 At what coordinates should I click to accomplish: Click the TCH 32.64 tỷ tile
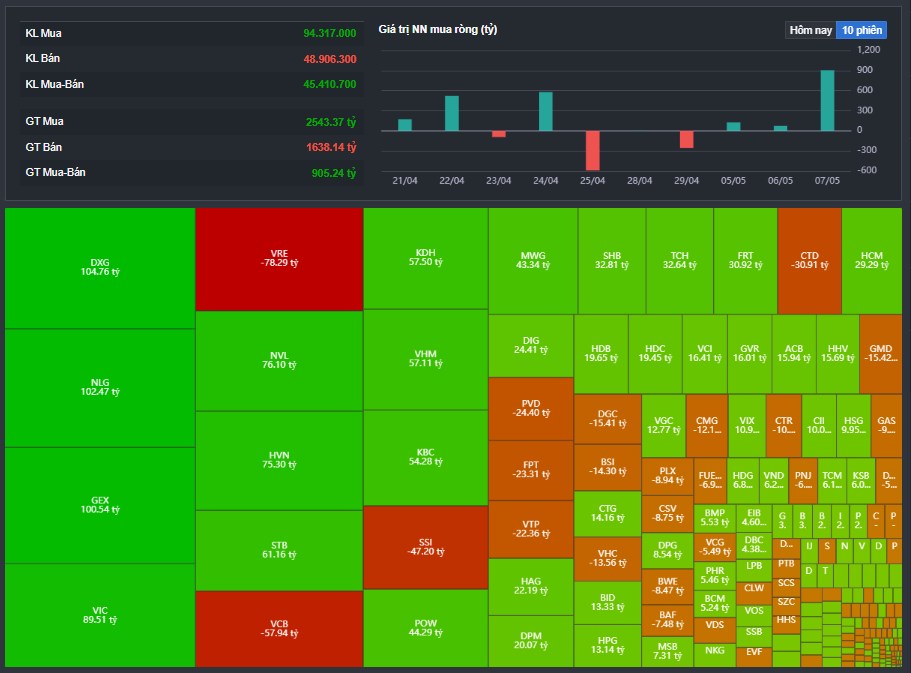pos(680,261)
